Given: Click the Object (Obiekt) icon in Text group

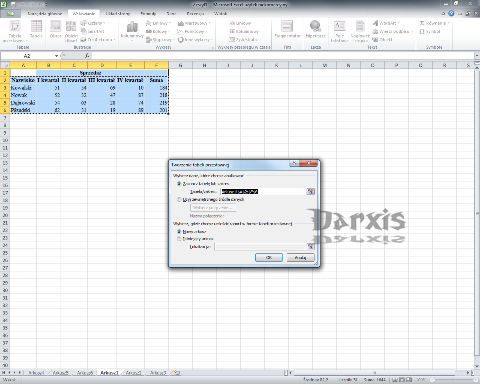Looking at the screenshot, I should click(375, 40).
